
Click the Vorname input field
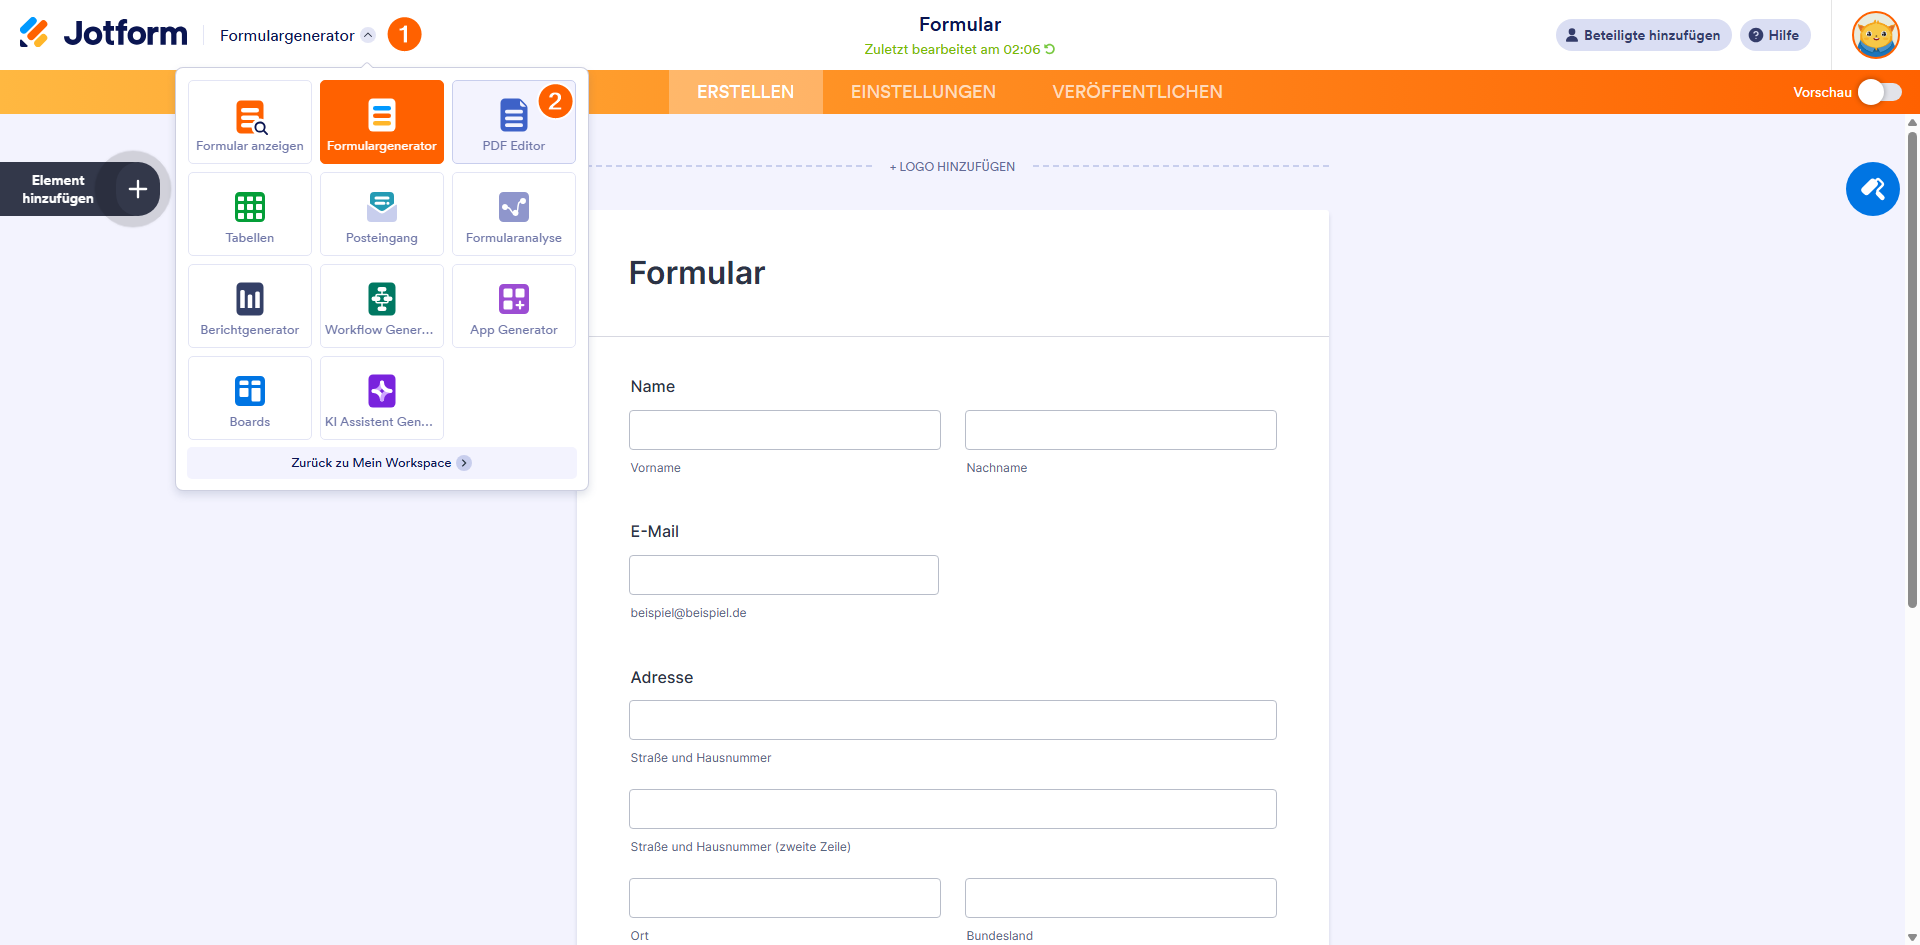click(785, 430)
